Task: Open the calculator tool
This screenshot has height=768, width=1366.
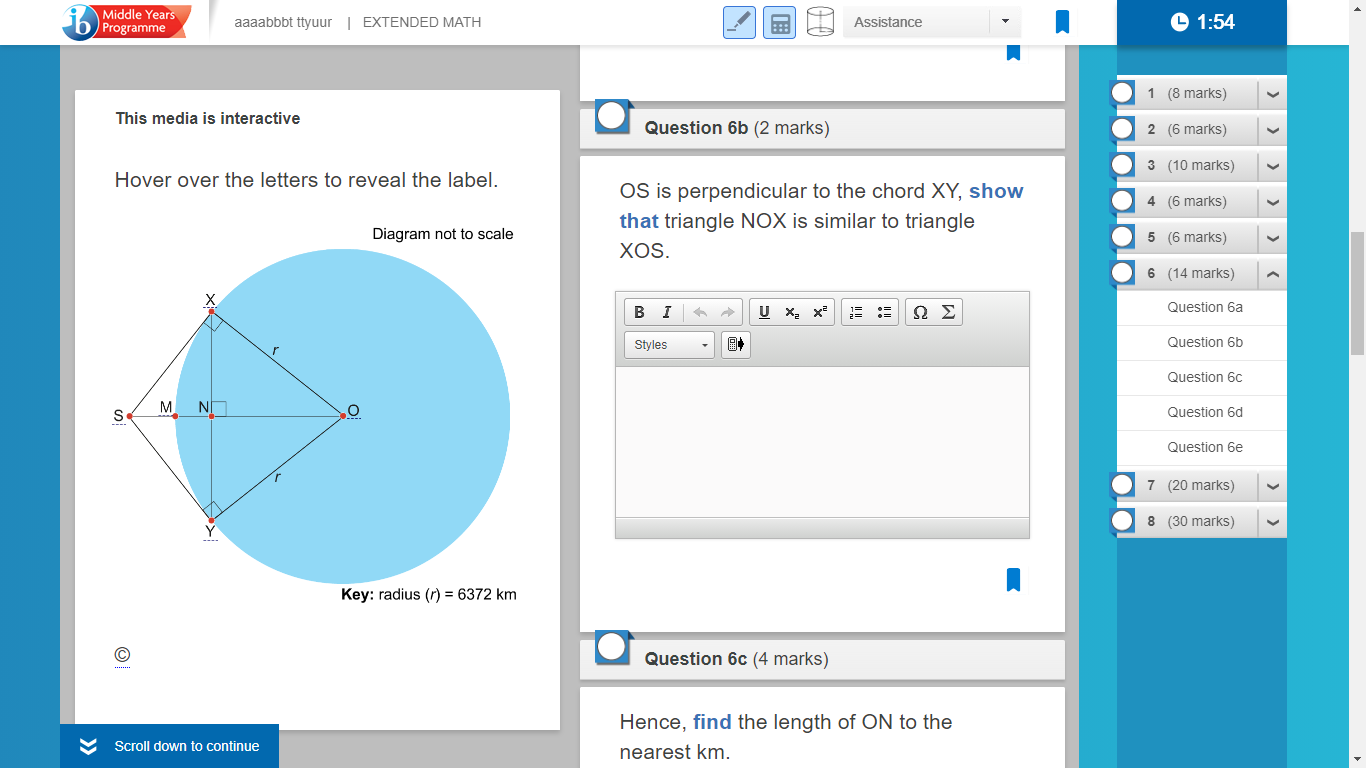Action: click(779, 22)
